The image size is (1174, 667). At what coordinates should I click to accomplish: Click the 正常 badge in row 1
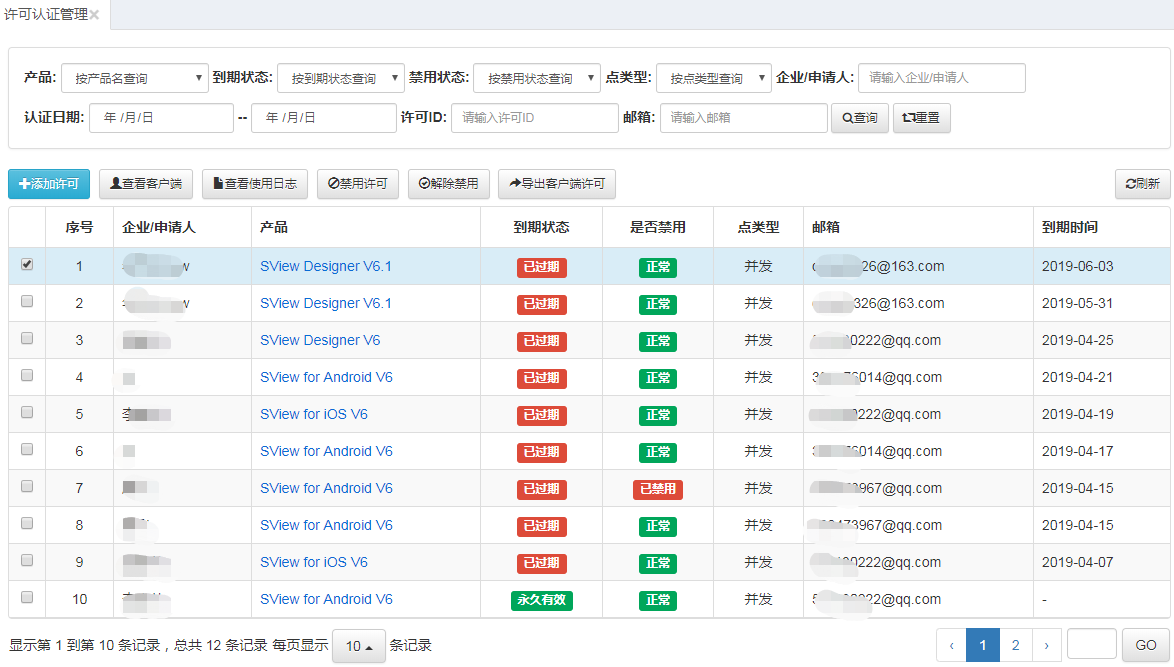pos(657,267)
